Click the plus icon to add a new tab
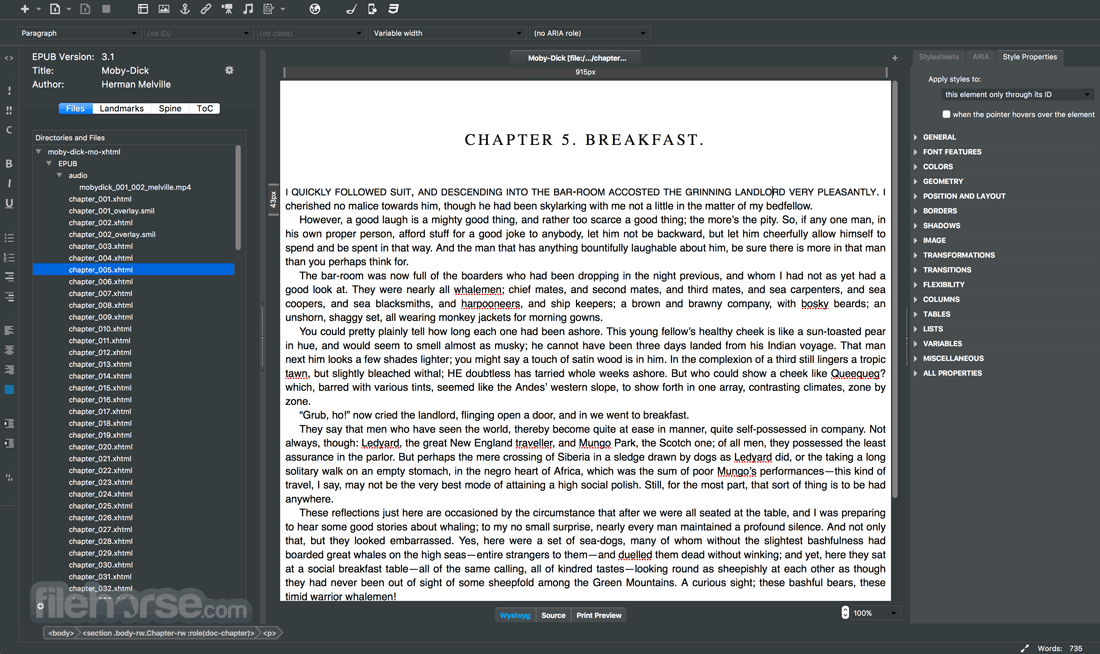This screenshot has height=654, width=1100. click(x=894, y=58)
